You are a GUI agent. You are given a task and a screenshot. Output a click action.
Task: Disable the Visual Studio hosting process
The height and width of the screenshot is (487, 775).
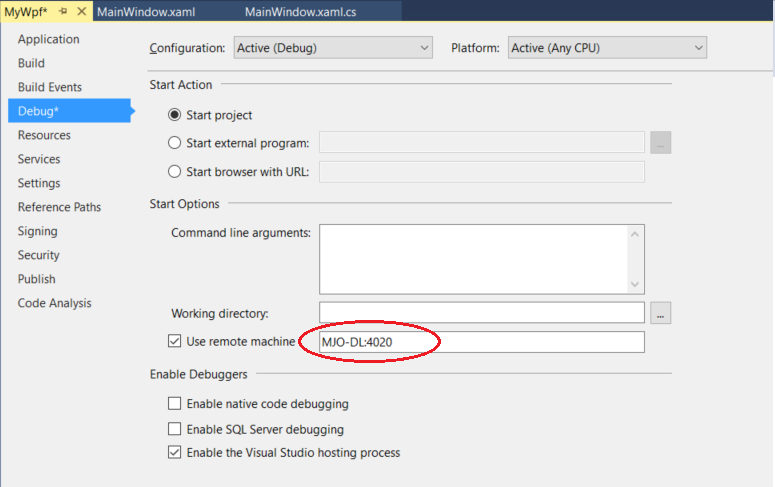click(x=175, y=453)
